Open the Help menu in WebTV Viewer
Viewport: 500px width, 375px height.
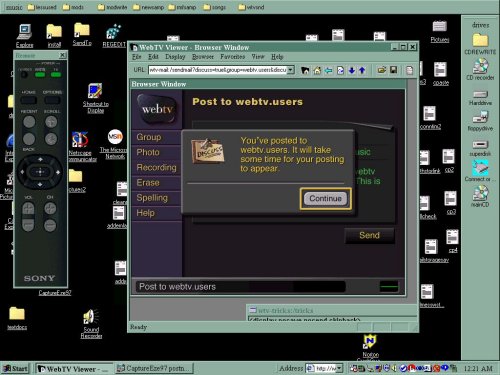(x=277, y=57)
